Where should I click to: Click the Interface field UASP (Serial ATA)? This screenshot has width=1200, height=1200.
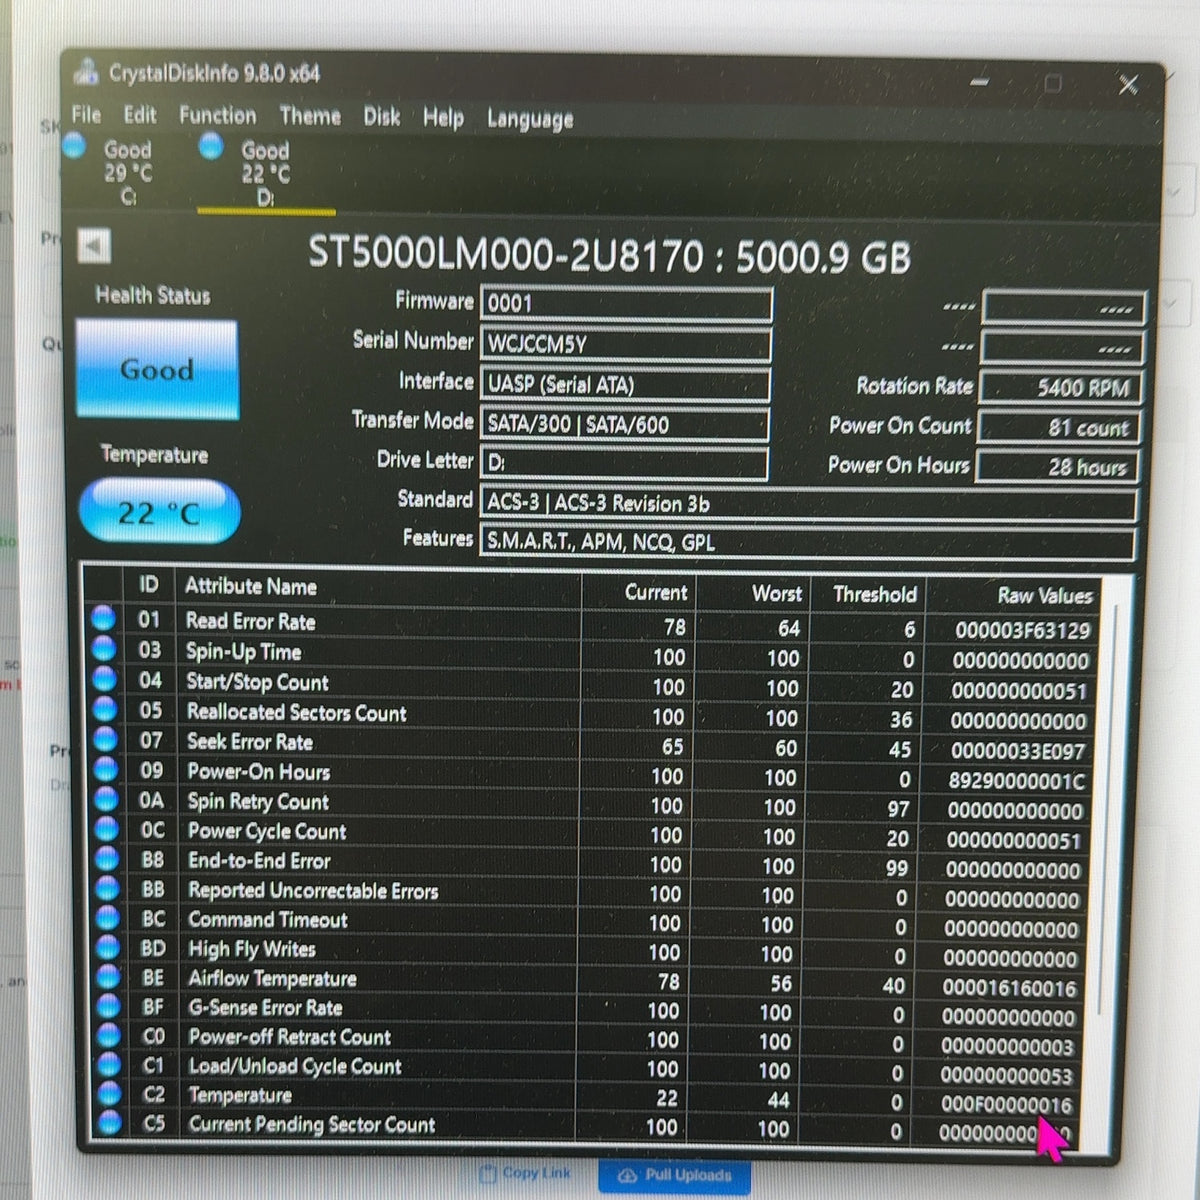tap(626, 384)
